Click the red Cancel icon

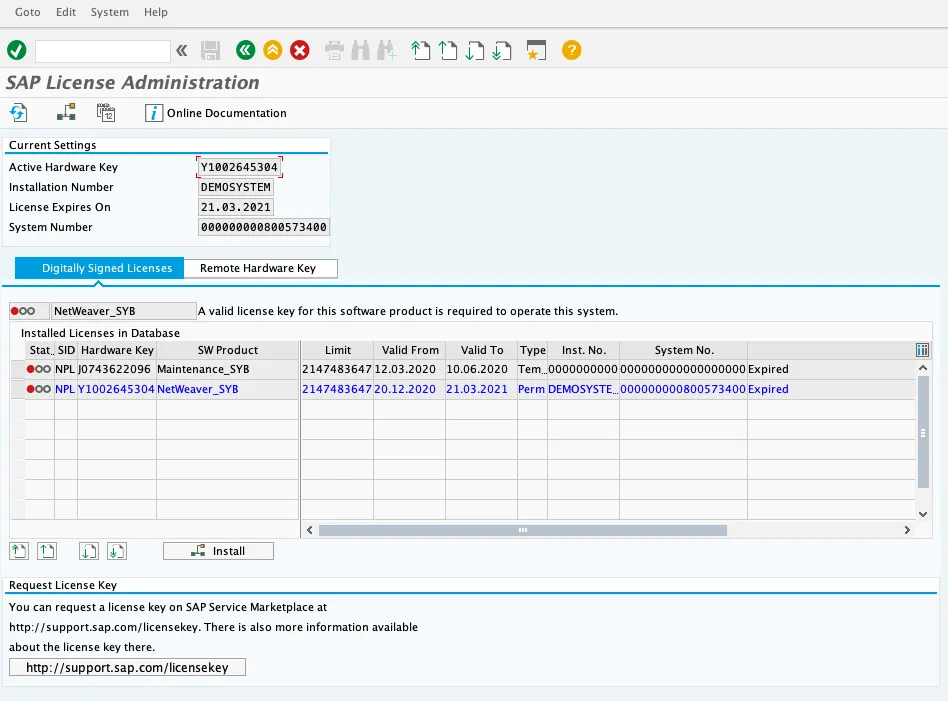(x=299, y=50)
